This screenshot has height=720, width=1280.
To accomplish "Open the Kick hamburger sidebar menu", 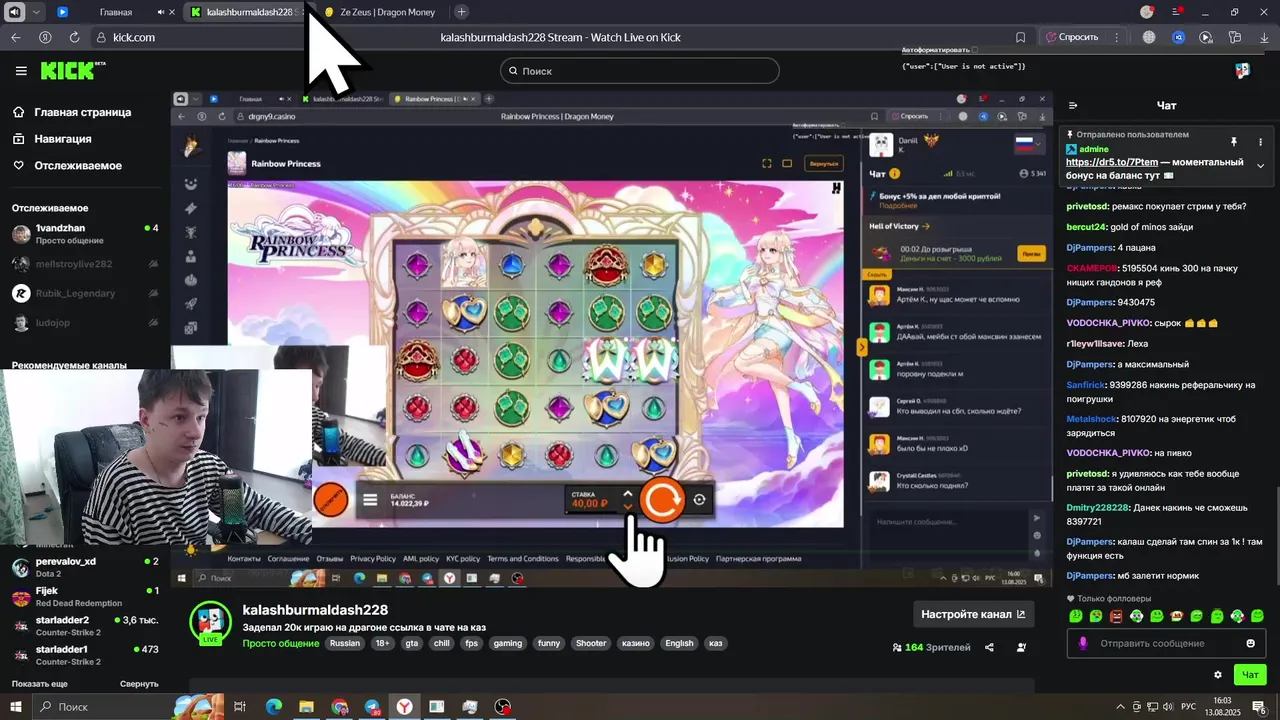I will pos(21,71).
